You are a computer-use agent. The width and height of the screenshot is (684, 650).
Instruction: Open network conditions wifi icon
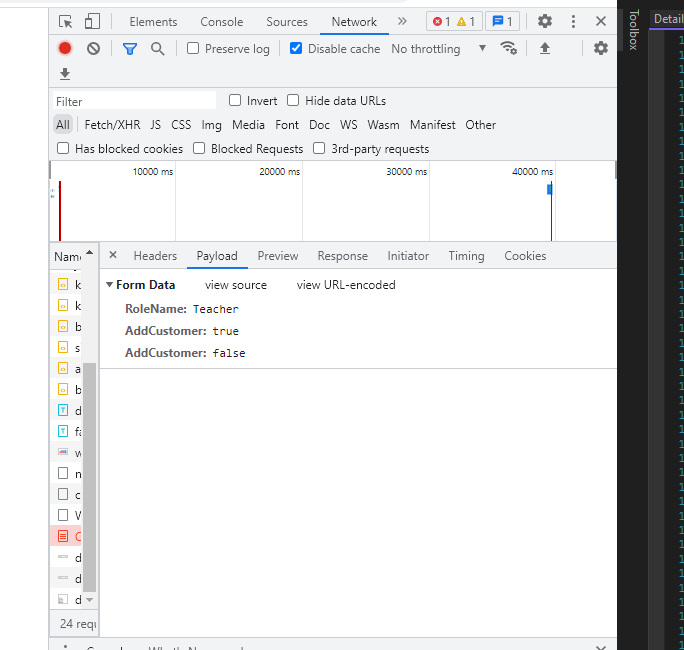tap(509, 48)
